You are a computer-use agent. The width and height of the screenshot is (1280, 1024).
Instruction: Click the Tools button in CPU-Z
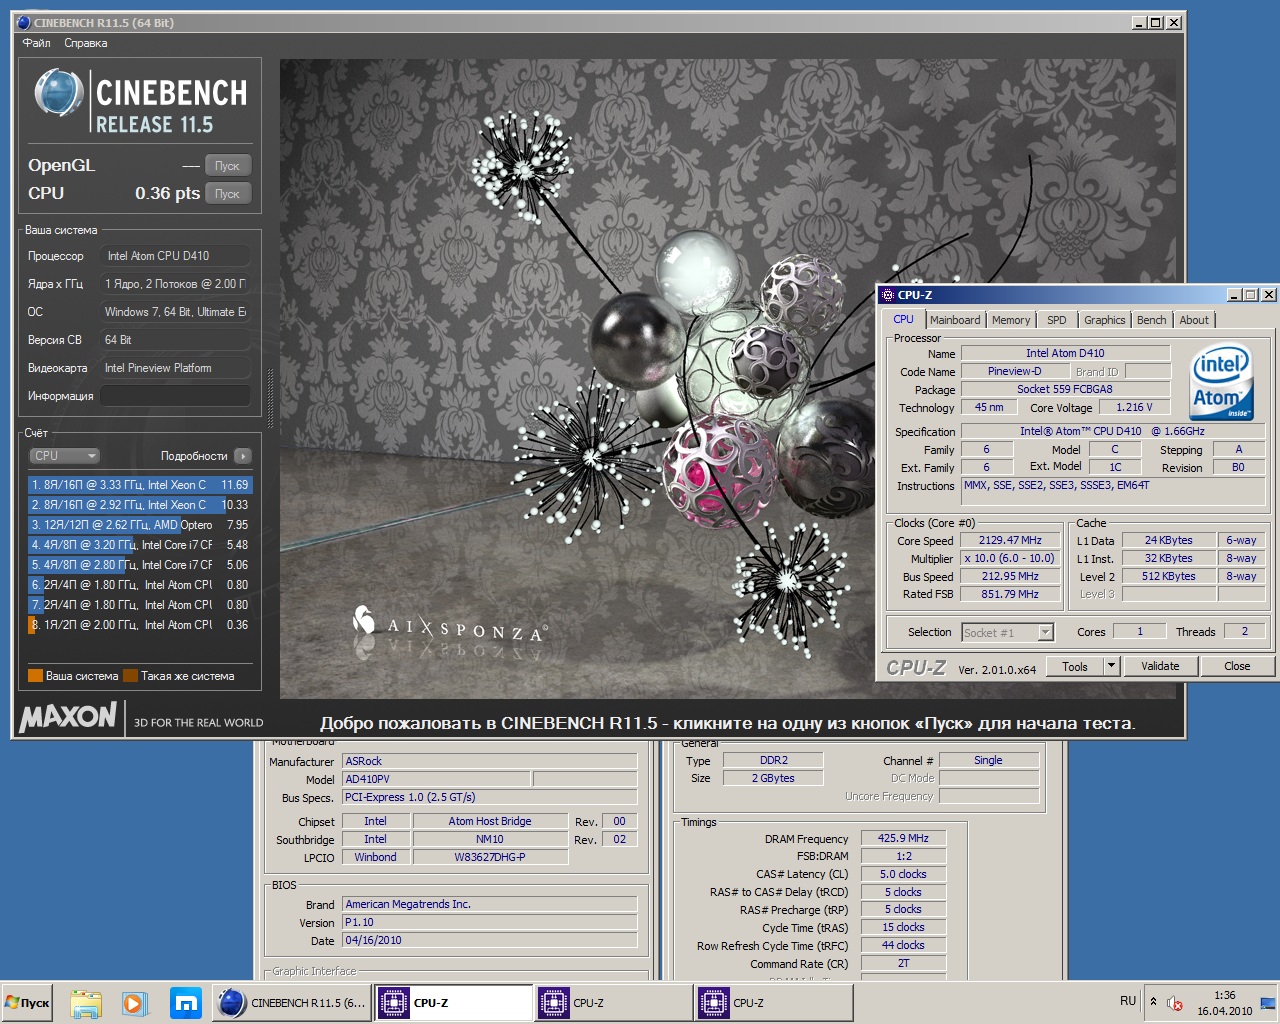(x=1075, y=666)
